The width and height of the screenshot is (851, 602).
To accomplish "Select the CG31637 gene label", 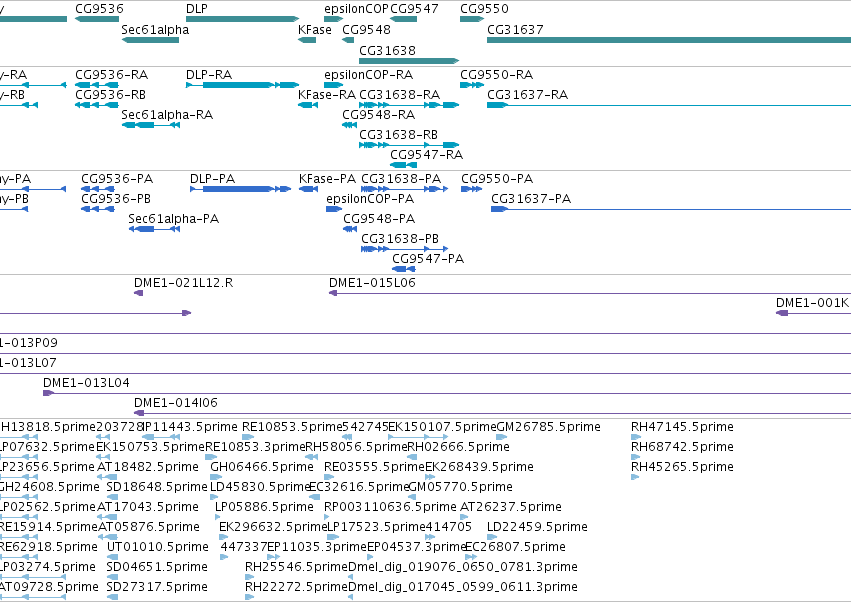I will click(516, 29).
